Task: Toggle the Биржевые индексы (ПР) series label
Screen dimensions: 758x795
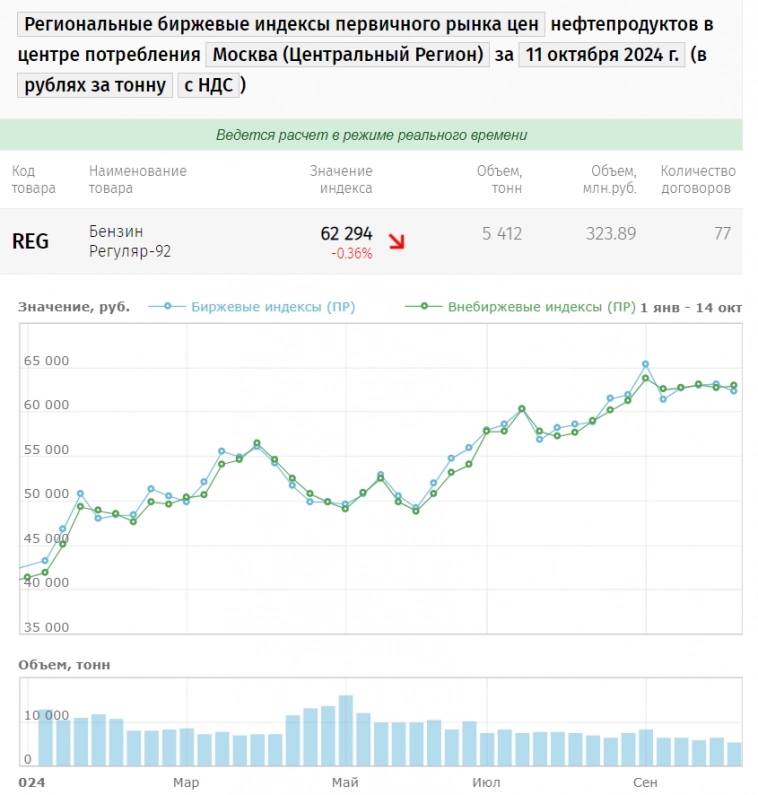Action: coord(272,307)
